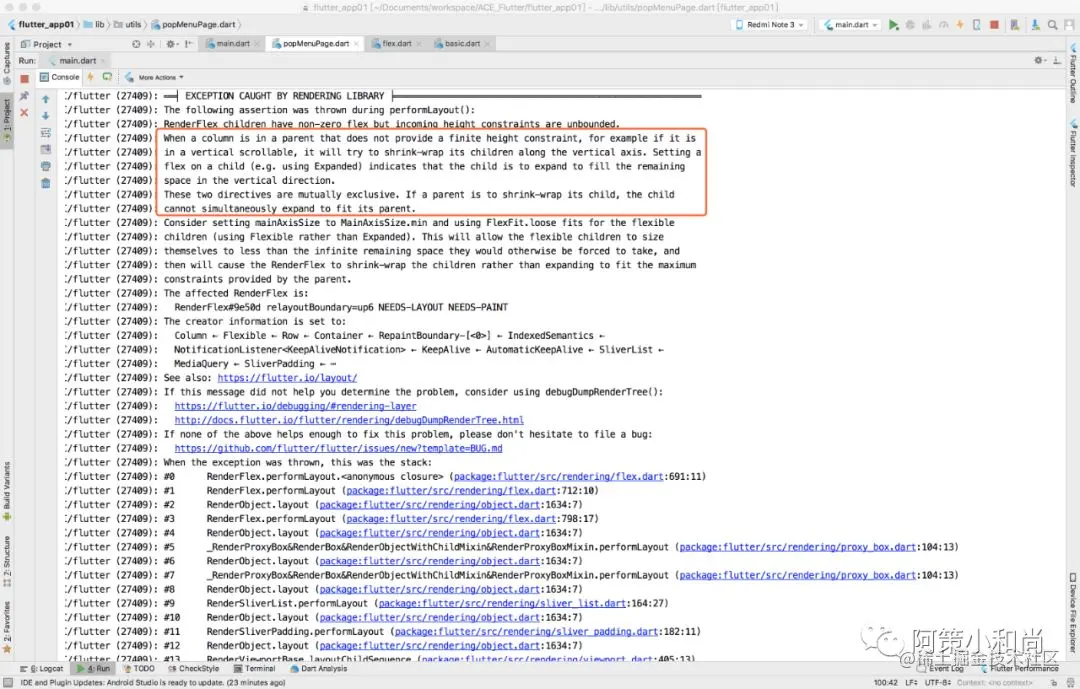The image size is (1080, 689).
Task: Toggle scroll to the end icon in console gutter
Action: click(x=45, y=150)
